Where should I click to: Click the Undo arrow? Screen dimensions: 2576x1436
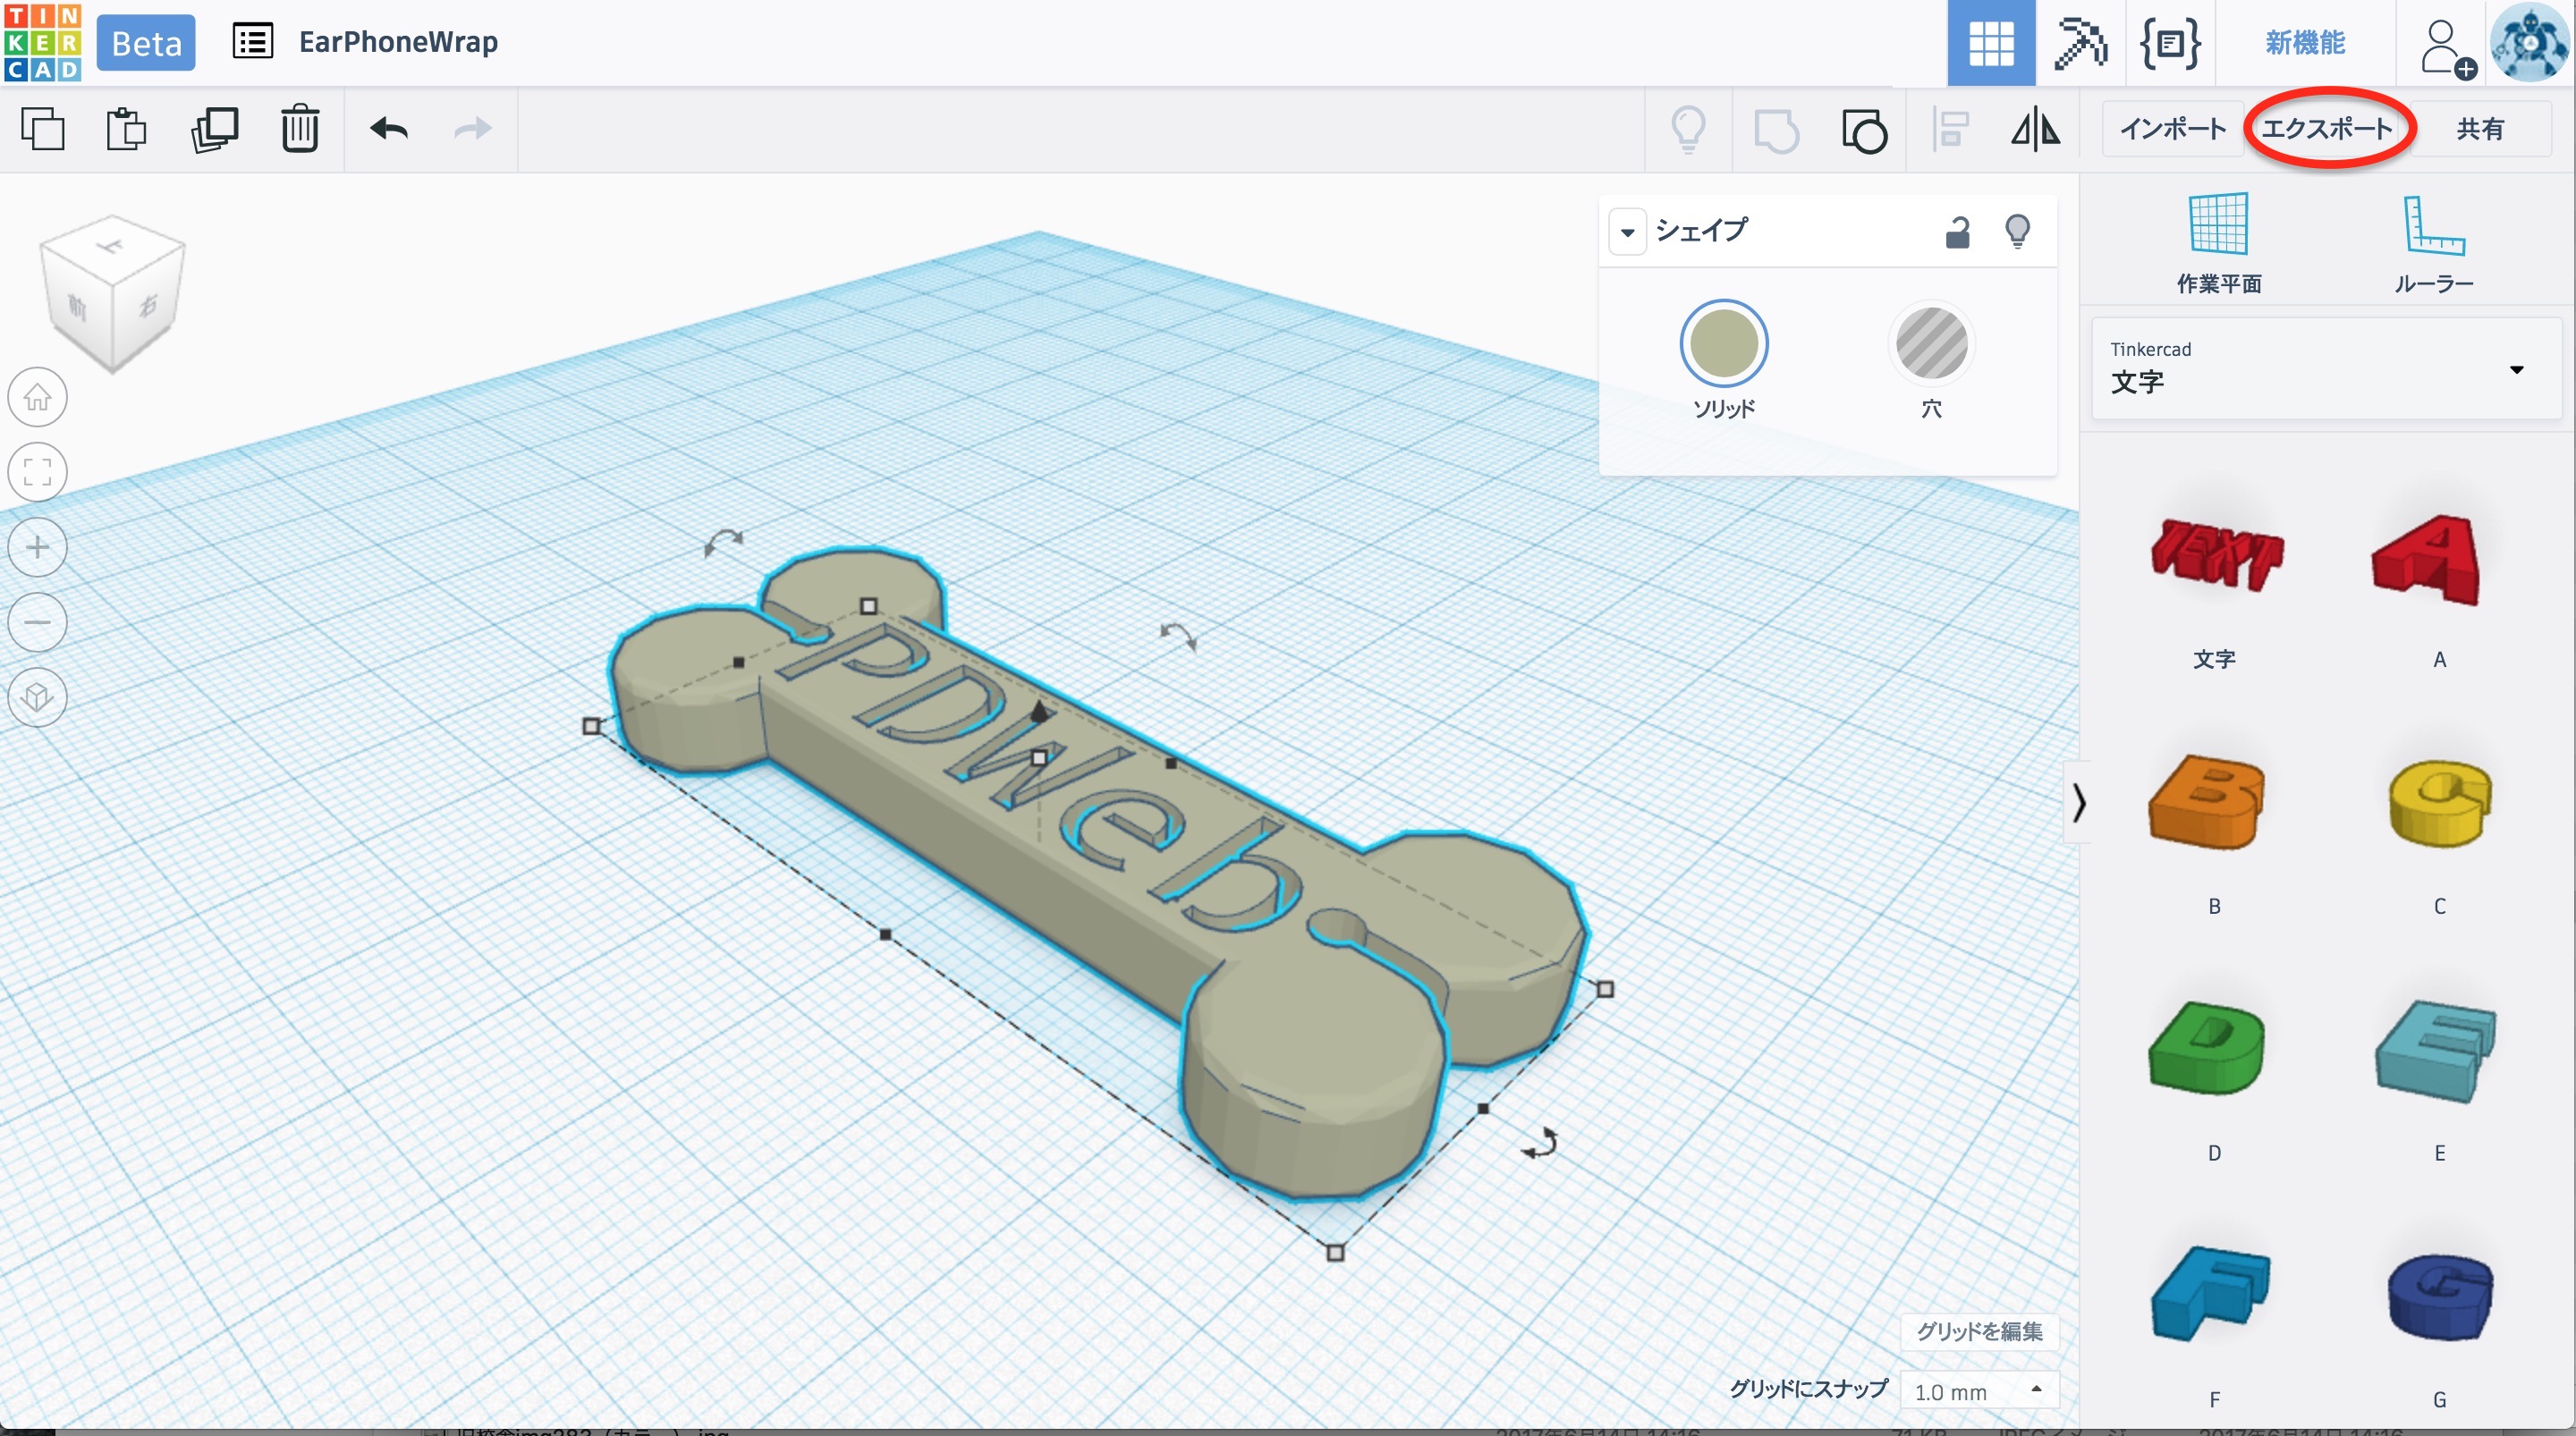(x=389, y=129)
